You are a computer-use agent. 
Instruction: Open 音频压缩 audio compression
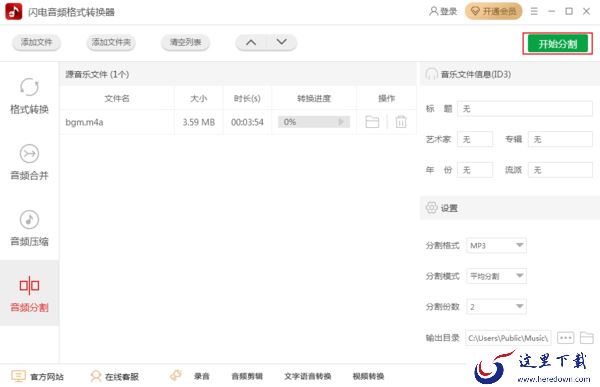pos(29,228)
